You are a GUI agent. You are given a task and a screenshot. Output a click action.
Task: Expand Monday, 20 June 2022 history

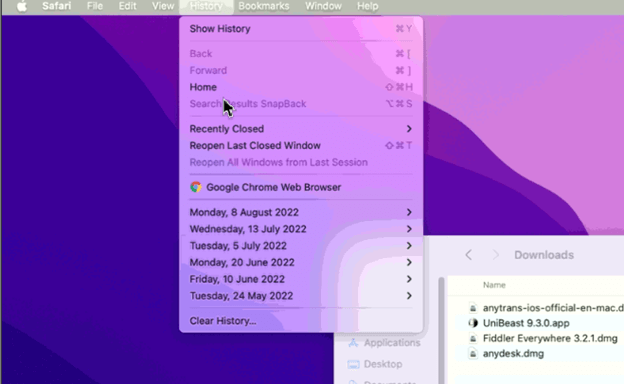[301, 262]
